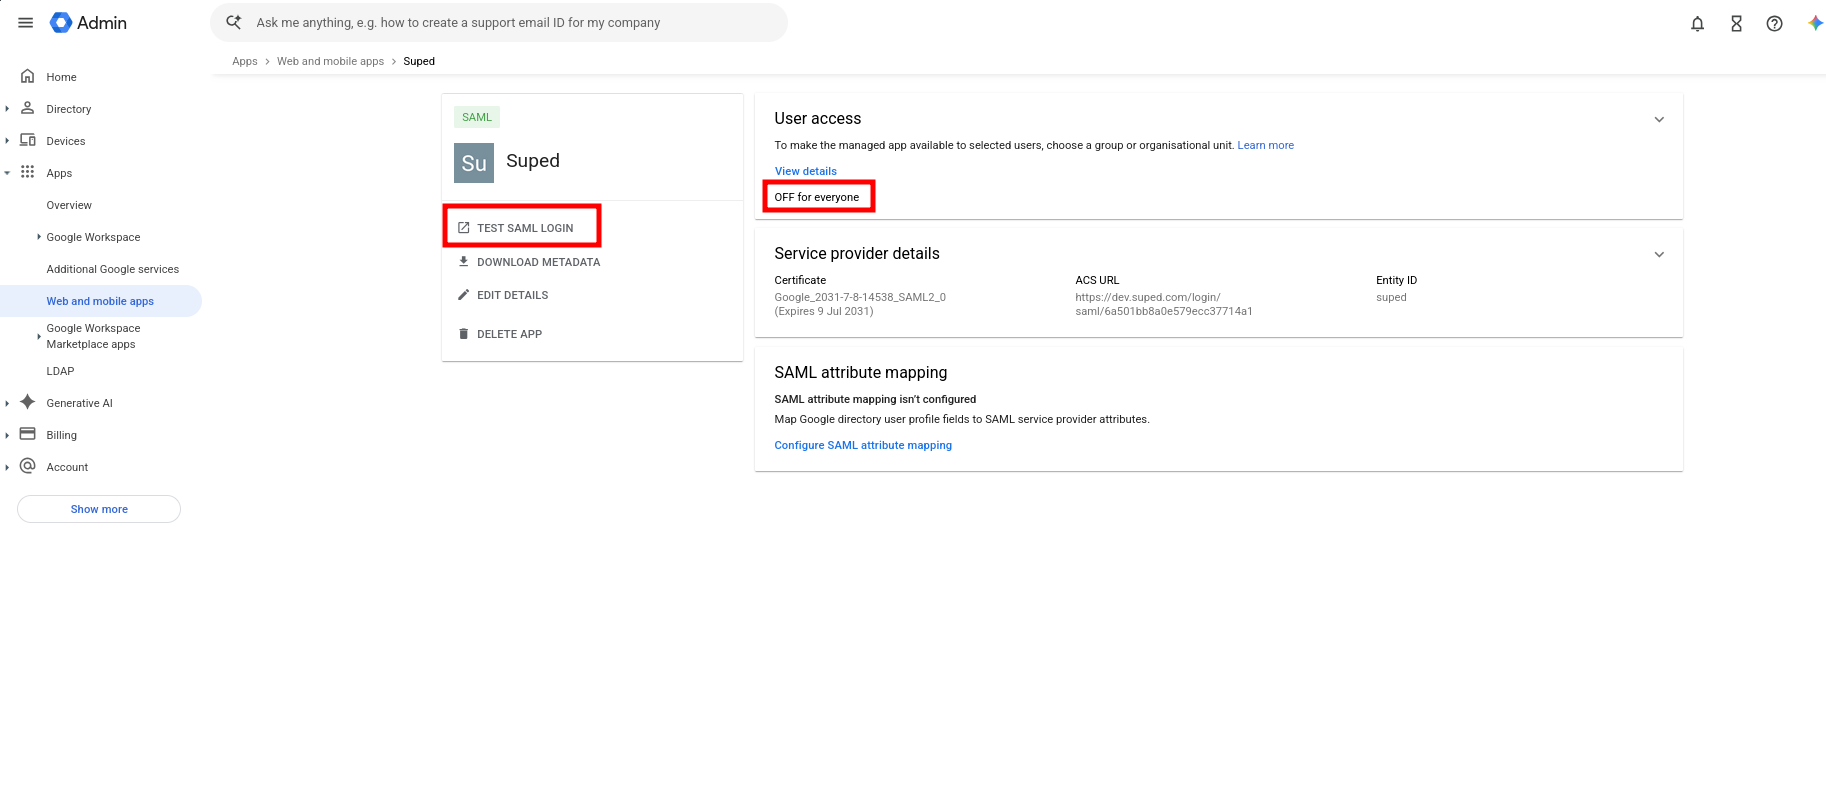Open Overview under Apps
1826x802 pixels.
click(69, 205)
